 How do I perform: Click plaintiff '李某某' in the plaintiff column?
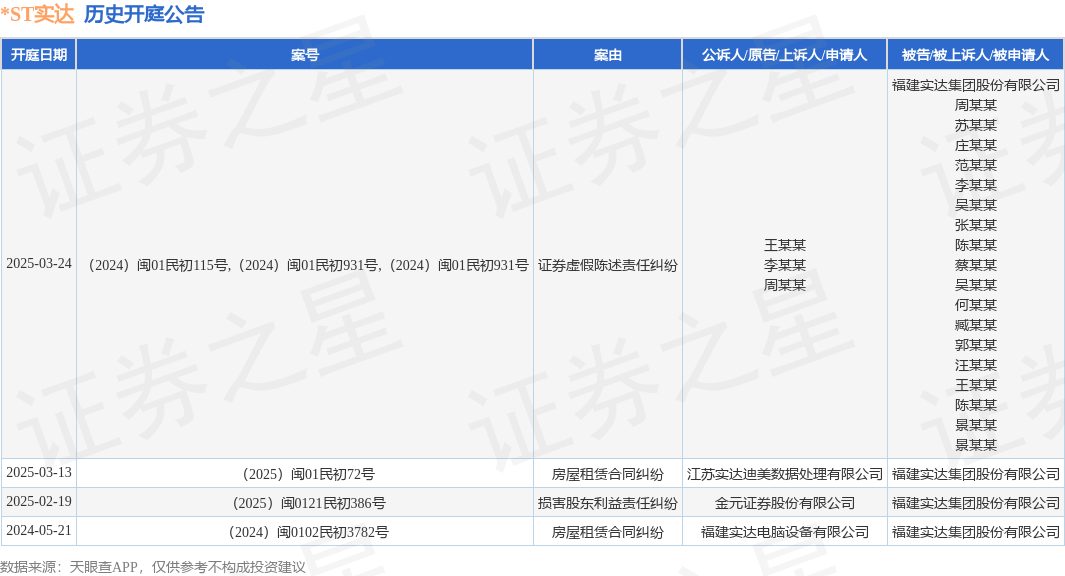[784, 266]
